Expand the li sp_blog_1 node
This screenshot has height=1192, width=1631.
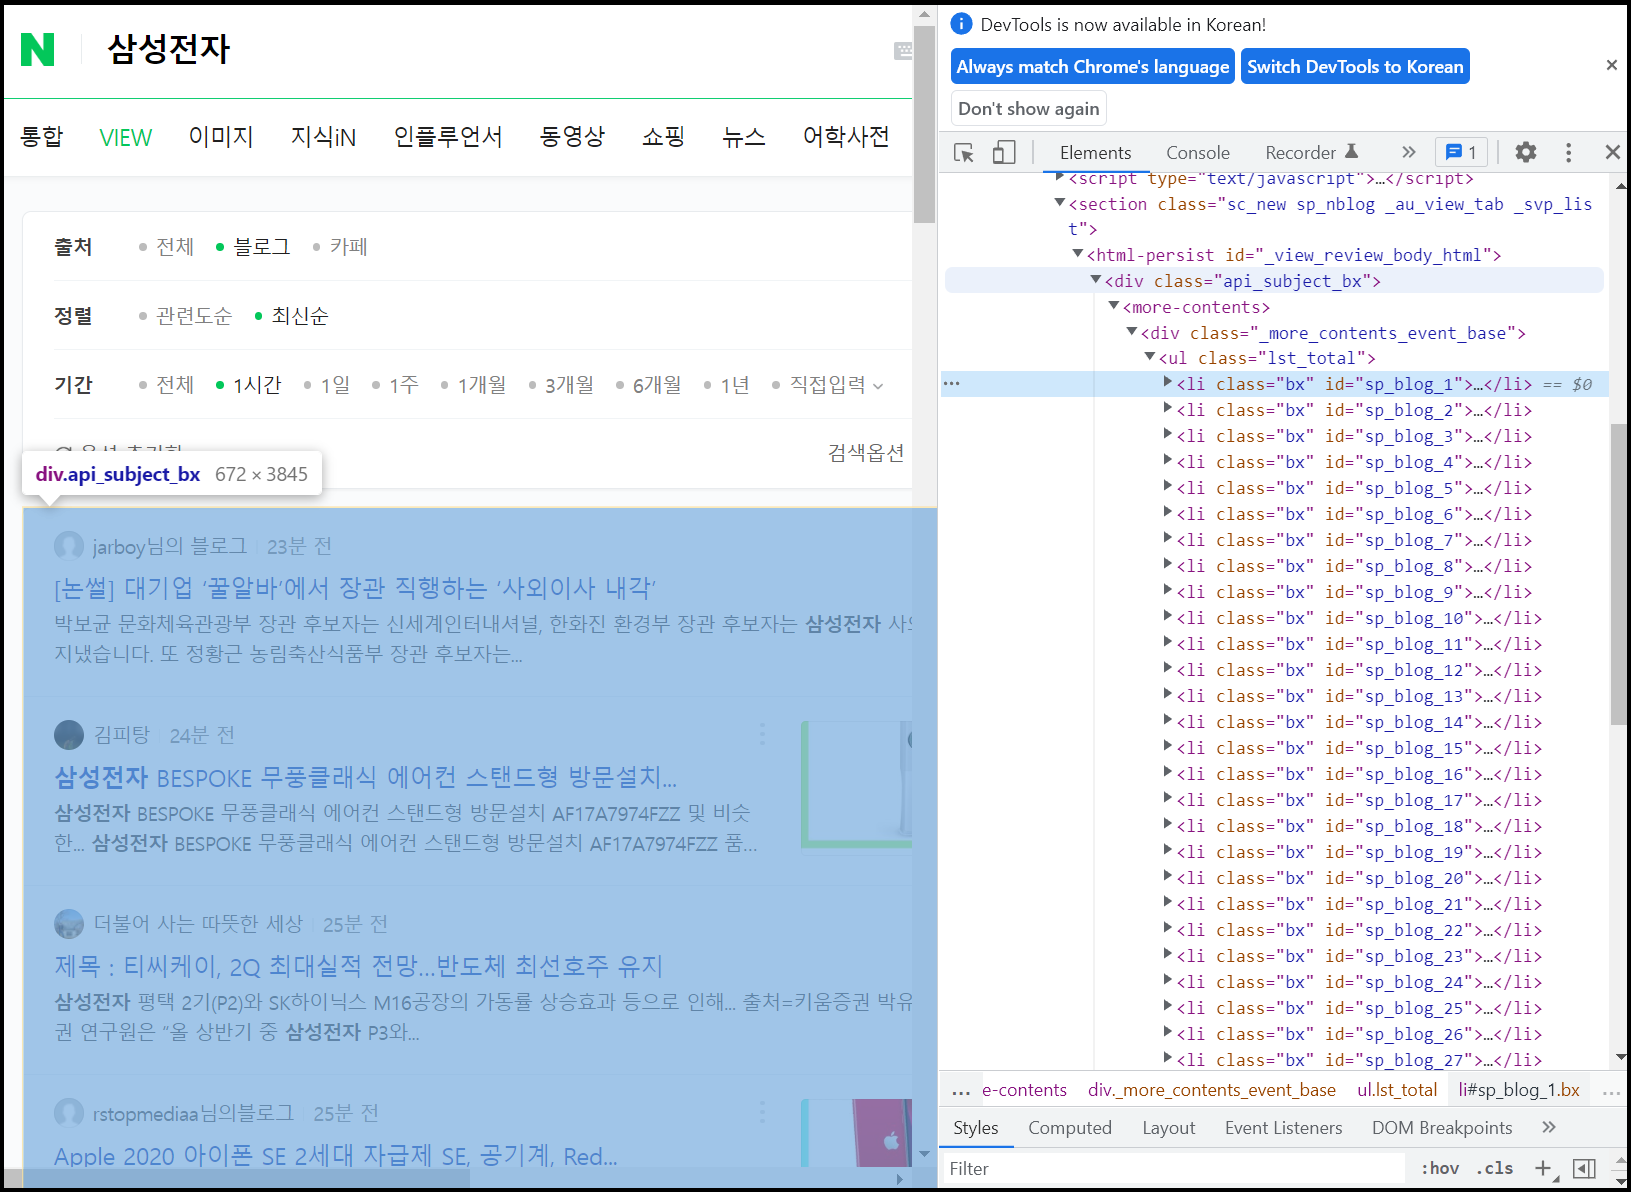point(1167,383)
